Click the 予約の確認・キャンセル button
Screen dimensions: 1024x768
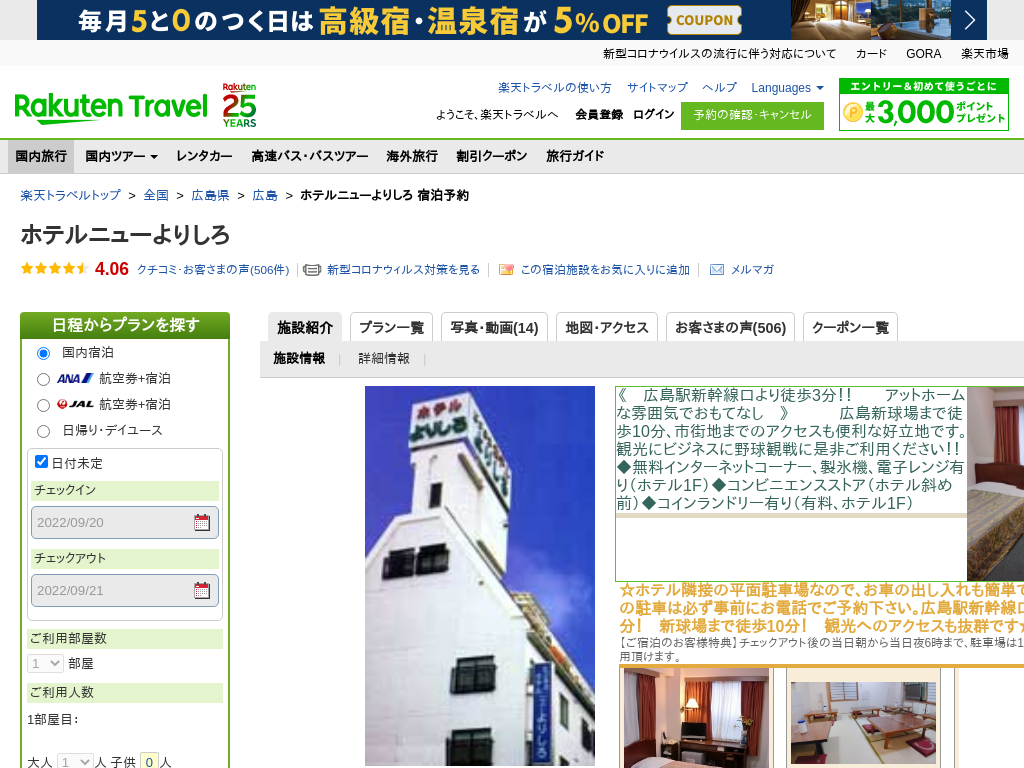[752, 116]
